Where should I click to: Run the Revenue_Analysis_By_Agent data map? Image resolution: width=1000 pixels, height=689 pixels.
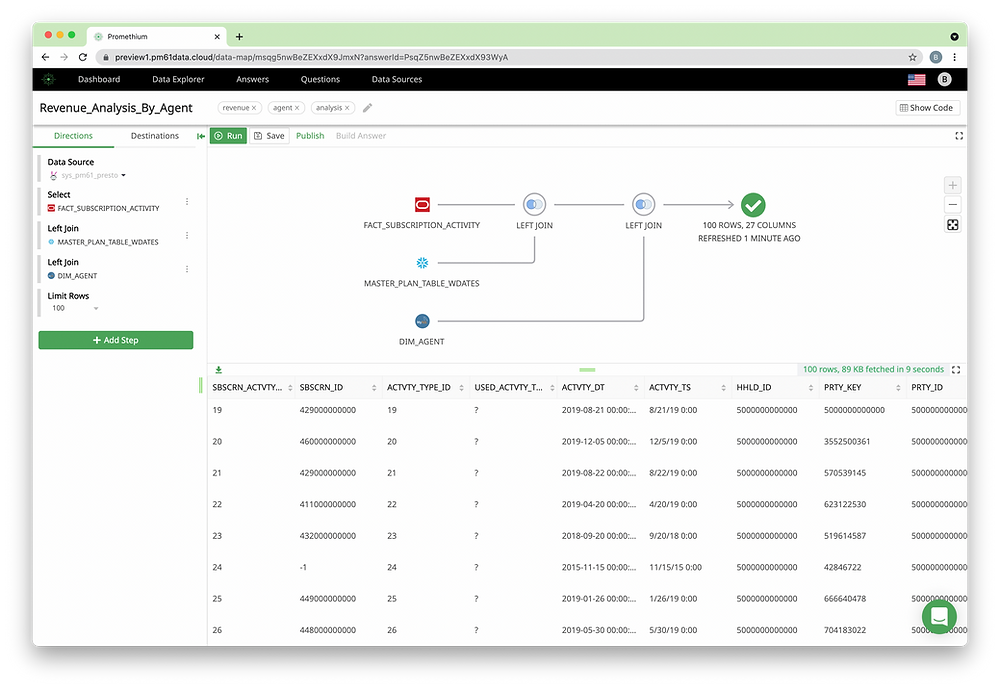tap(228, 136)
